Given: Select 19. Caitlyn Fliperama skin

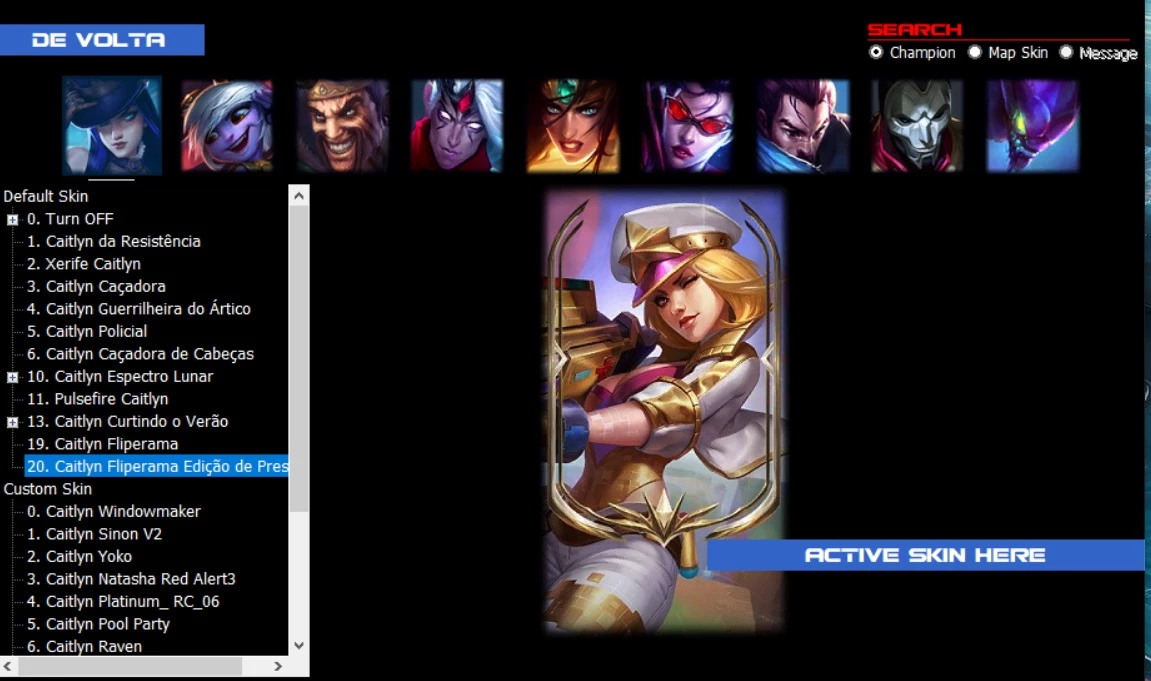Looking at the screenshot, I should [x=103, y=444].
